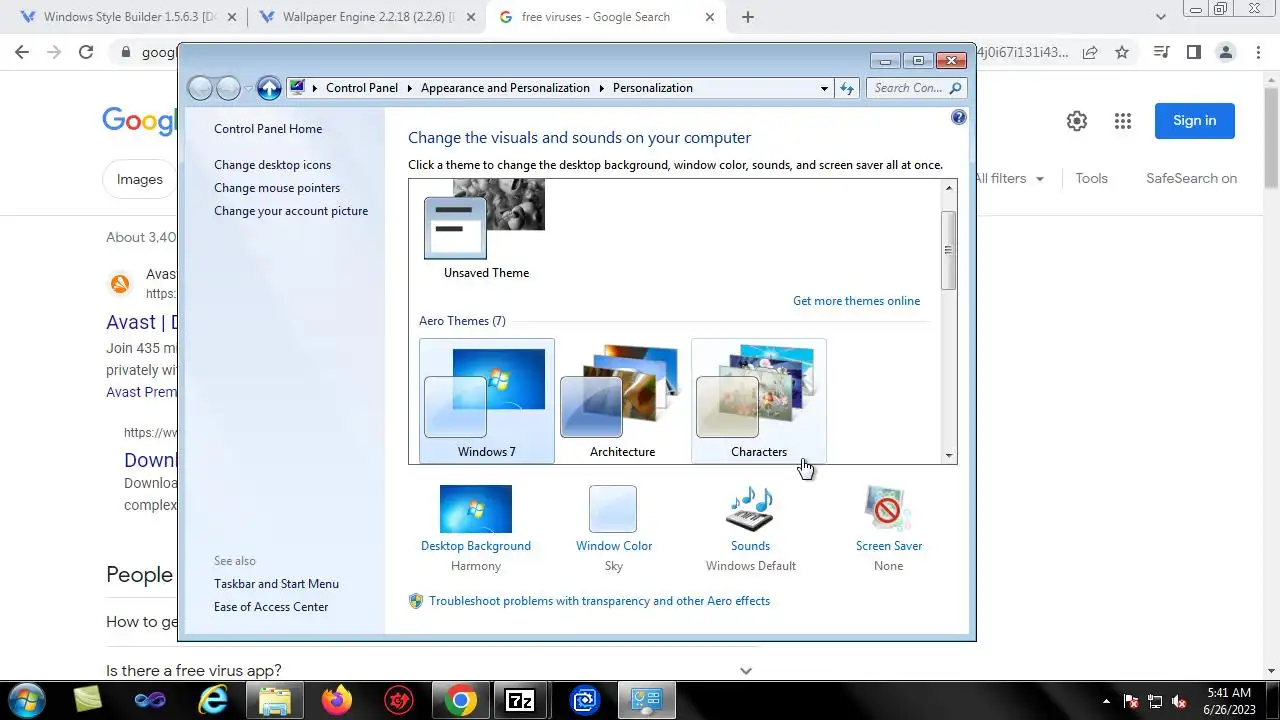Open Windows Explorer folder in taskbar
The width and height of the screenshot is (1280, 720).
pos(275,700)
